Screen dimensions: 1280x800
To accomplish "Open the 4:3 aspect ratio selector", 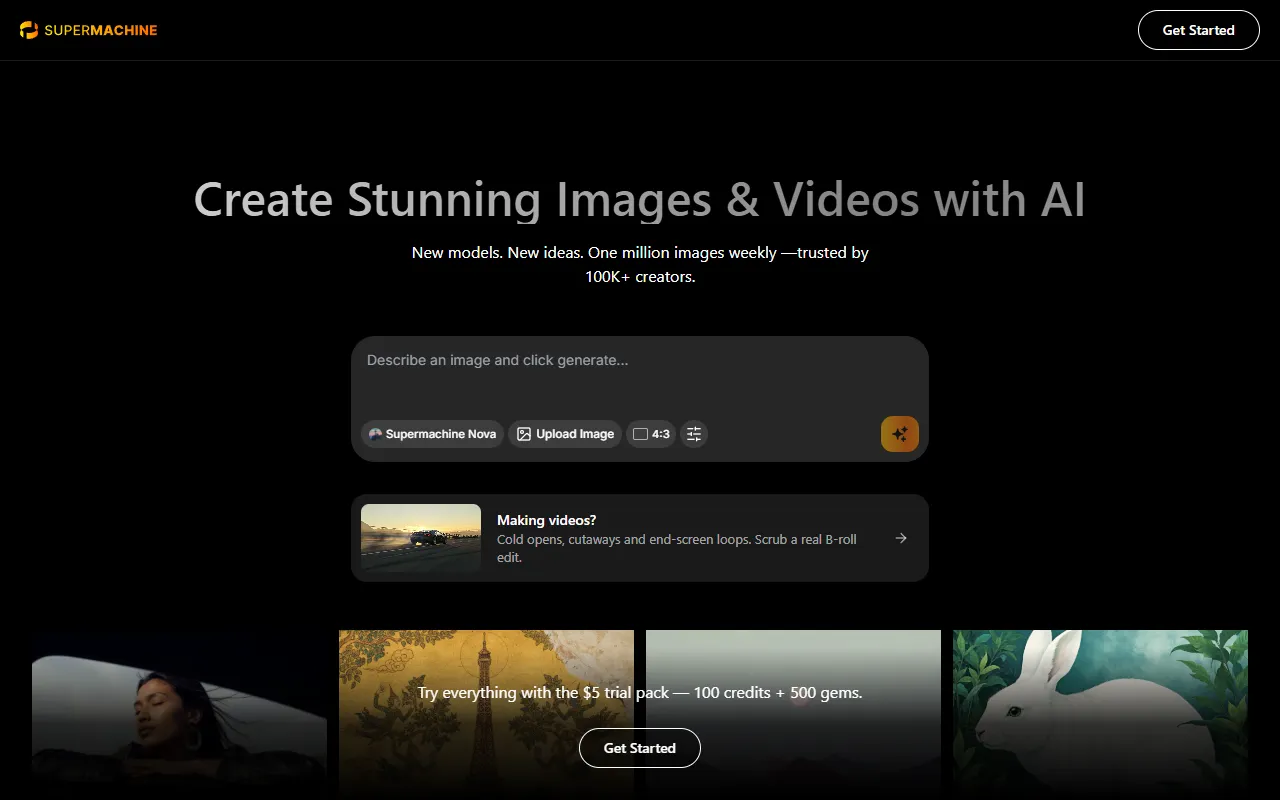I will pyautogui.click(x=651, y=434).
